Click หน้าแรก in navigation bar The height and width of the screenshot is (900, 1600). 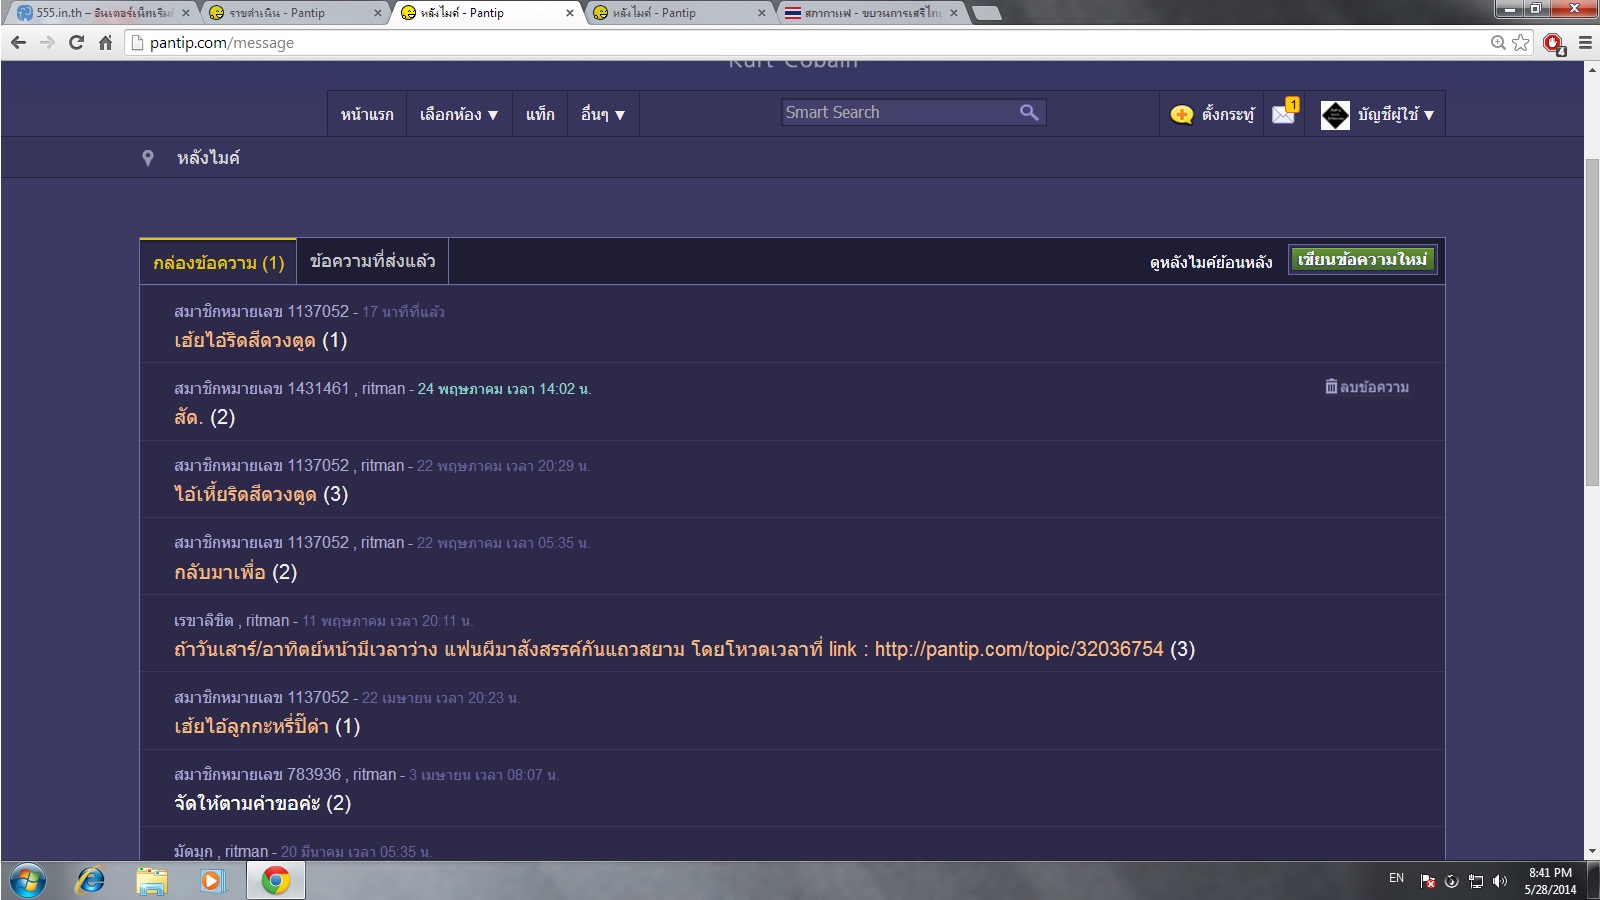click(367, 114)
